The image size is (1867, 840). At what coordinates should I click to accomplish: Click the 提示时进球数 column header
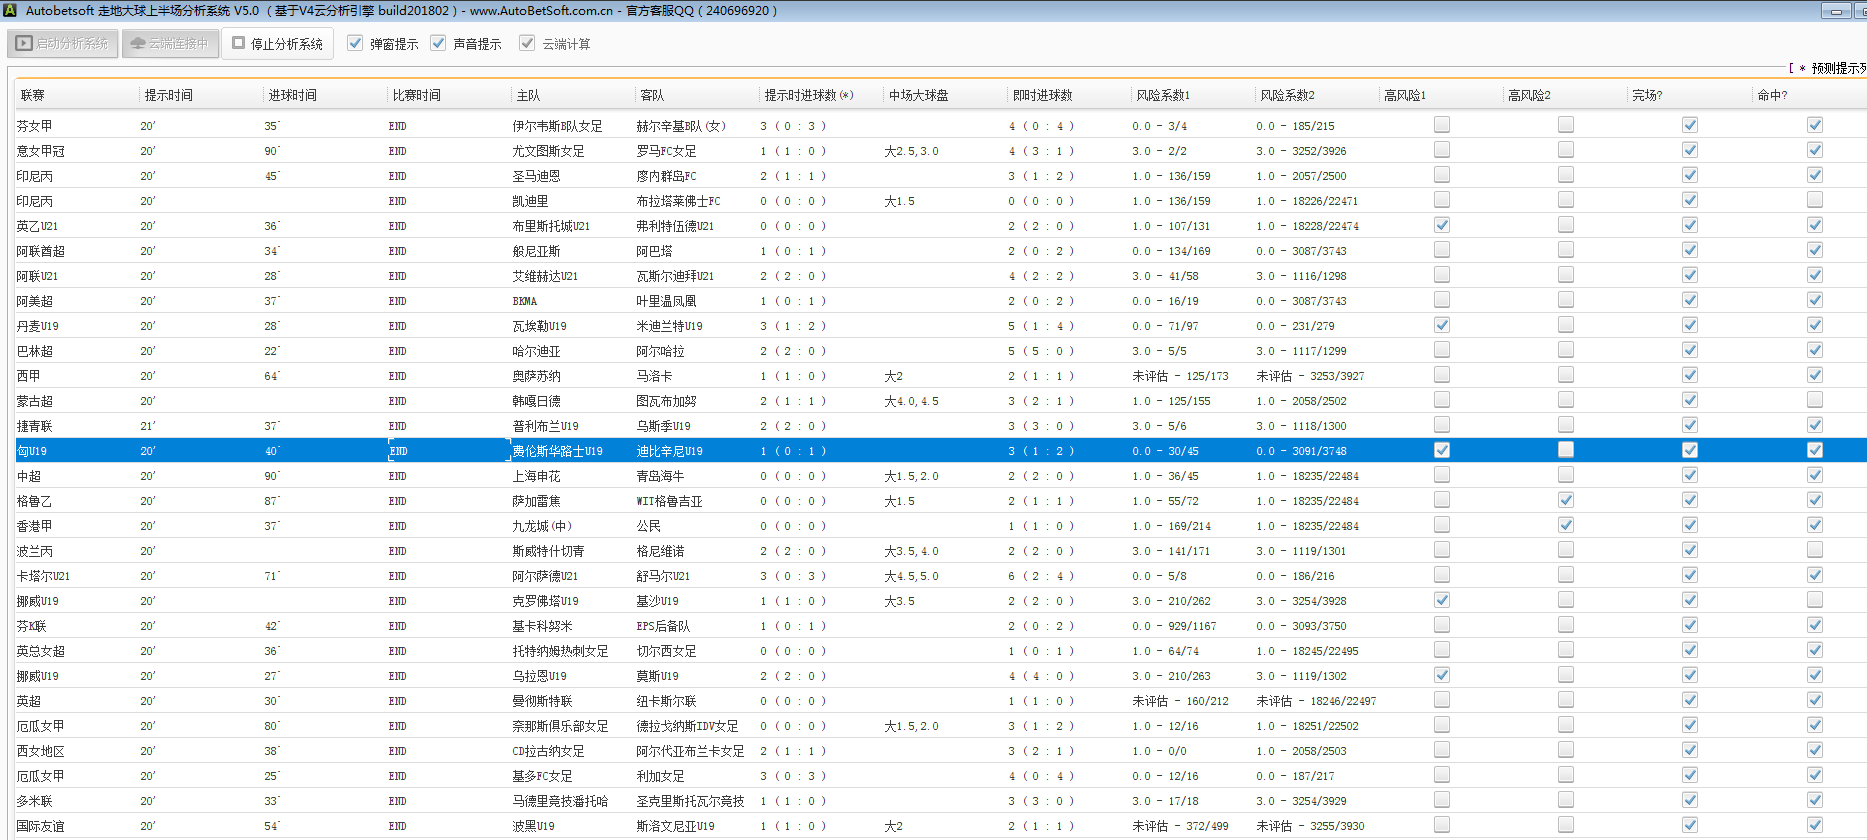[x=808, y=95]
